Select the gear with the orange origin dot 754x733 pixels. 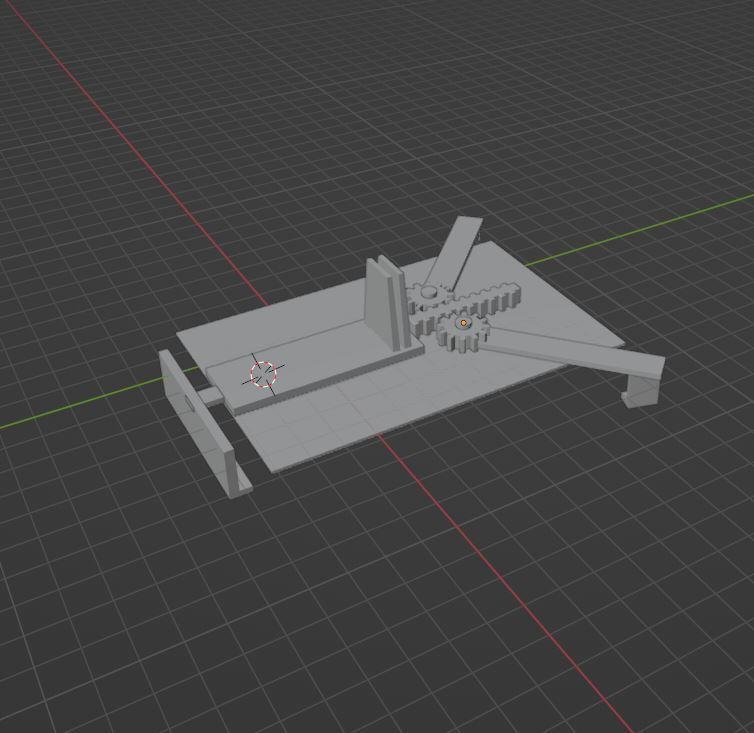[463, 332]
